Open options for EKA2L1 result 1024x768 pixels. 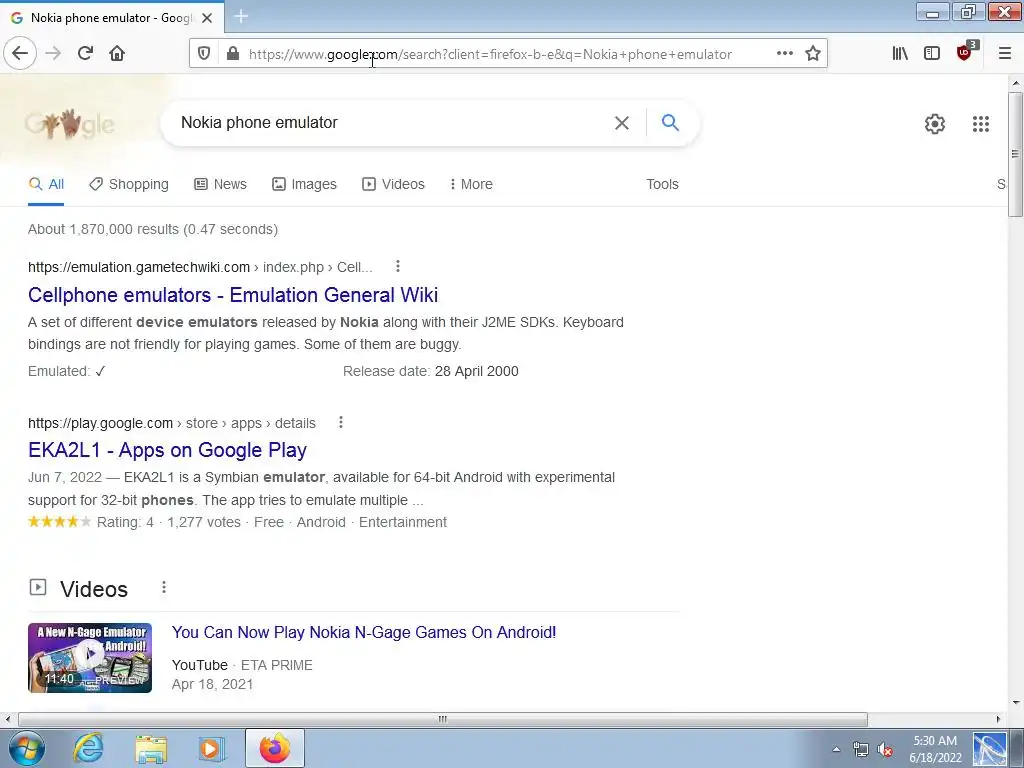[x=340, y=423]
